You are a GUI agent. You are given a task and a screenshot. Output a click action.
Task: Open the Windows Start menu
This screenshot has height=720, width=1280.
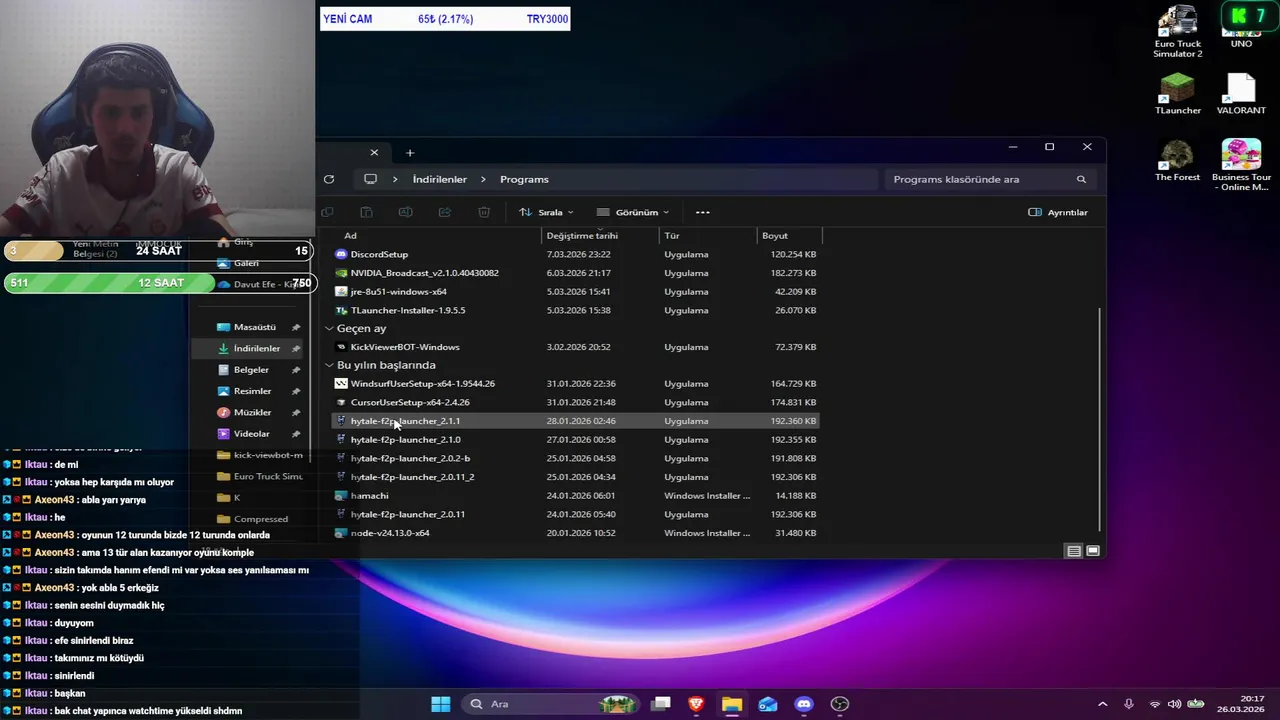click(440, 704)
